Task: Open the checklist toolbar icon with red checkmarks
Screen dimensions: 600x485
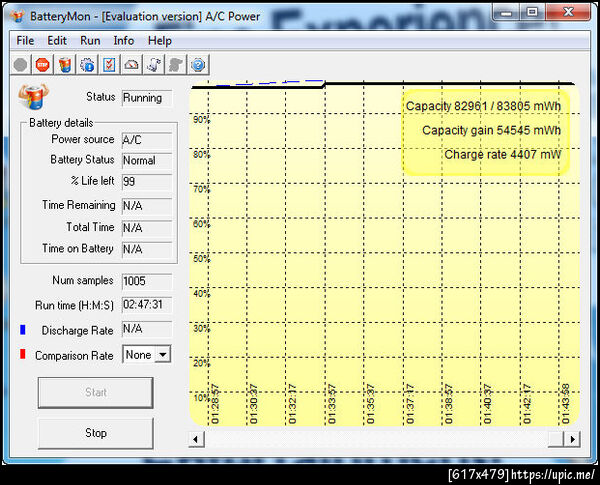Action: [109, 65]
